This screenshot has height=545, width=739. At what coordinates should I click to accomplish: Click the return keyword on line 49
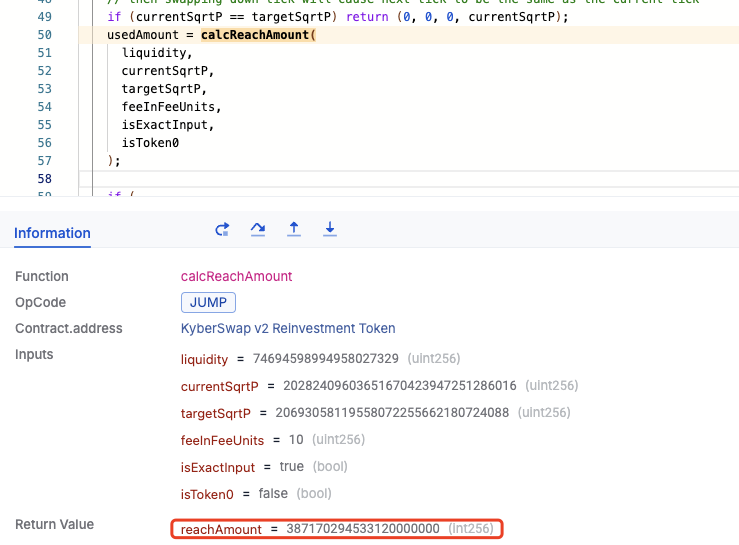[x=367, y=17]
